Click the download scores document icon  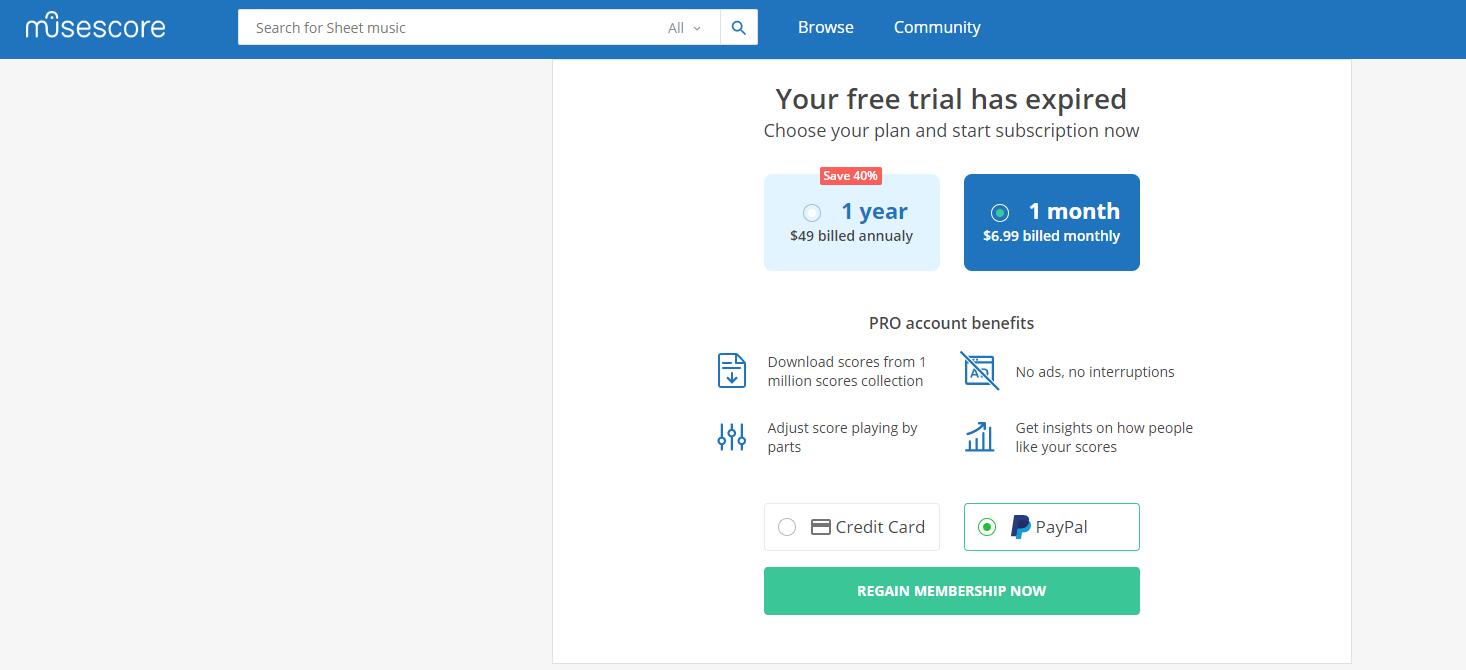click(732, 371)
